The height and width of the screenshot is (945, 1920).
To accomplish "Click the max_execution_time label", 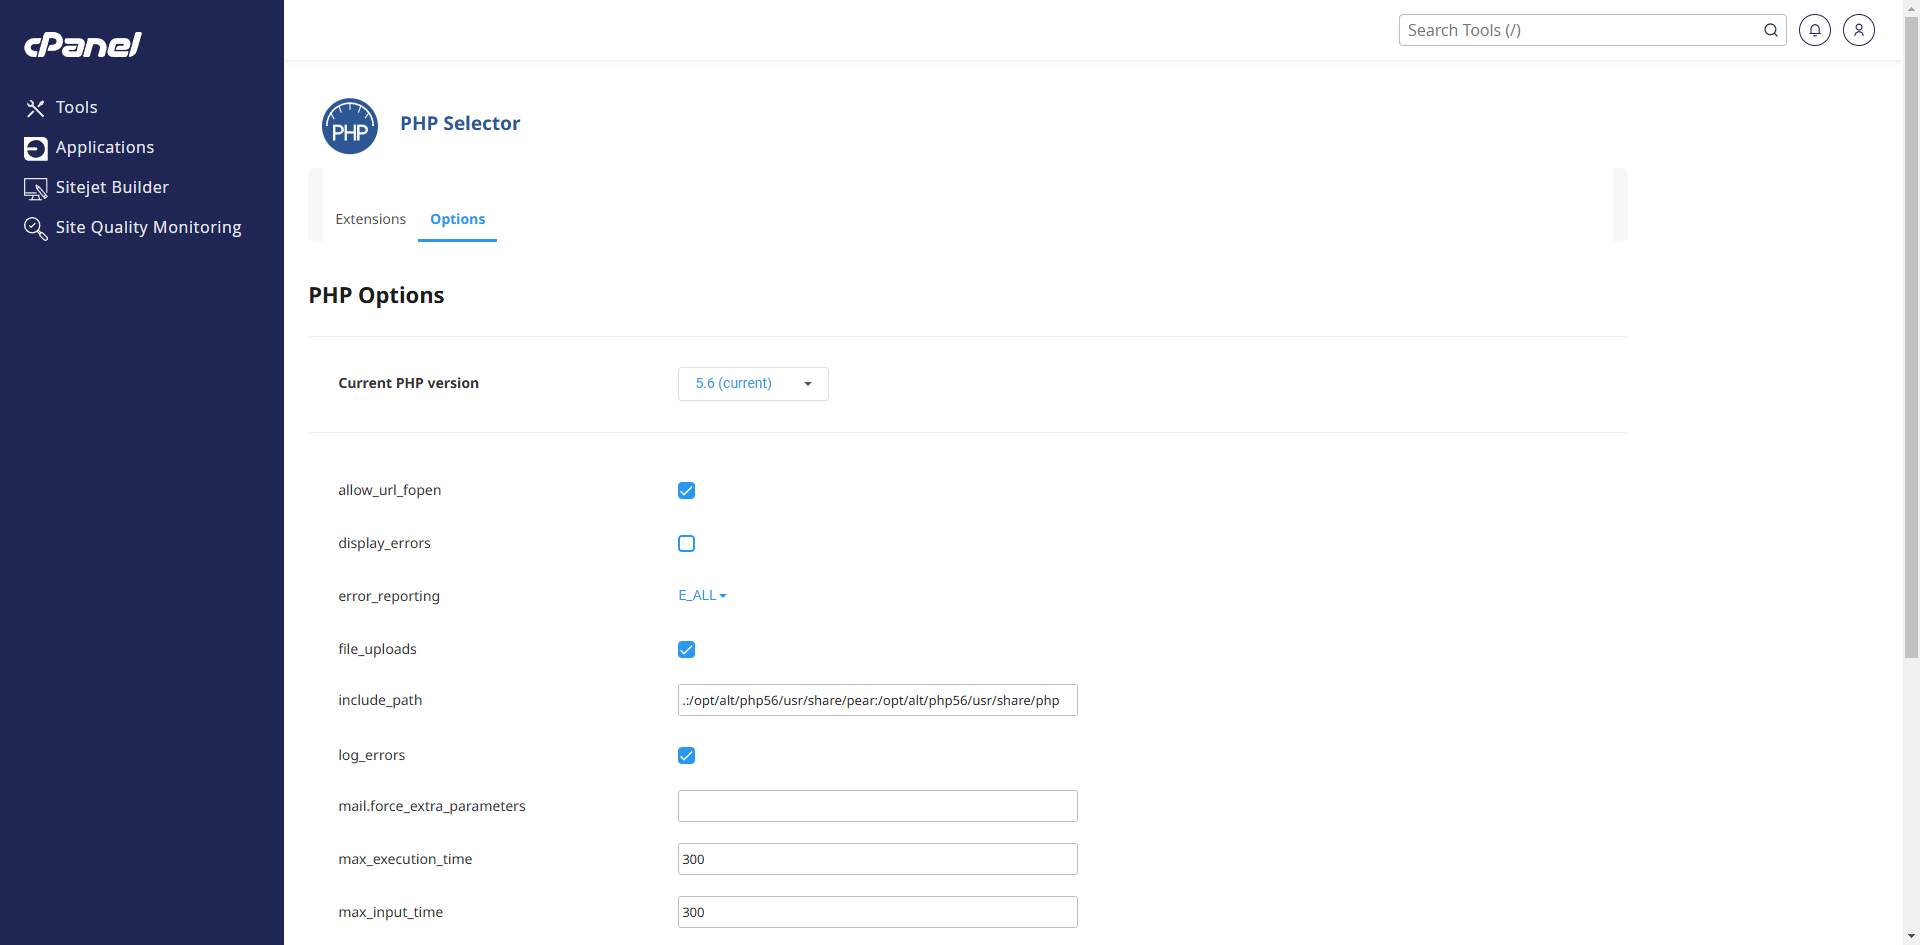I will coord(405,859).
